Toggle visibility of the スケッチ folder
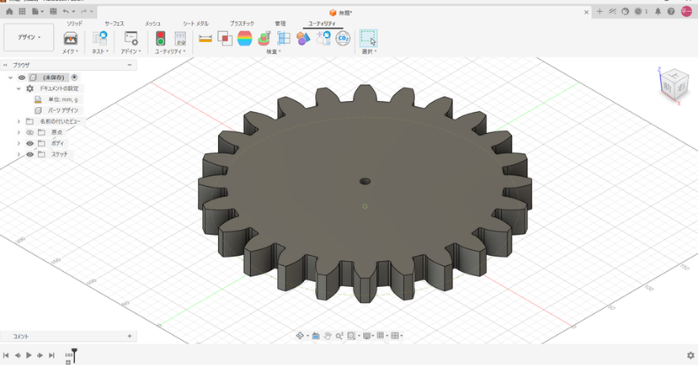The width and height of the screenshot is (698, 365). (30, 154)
